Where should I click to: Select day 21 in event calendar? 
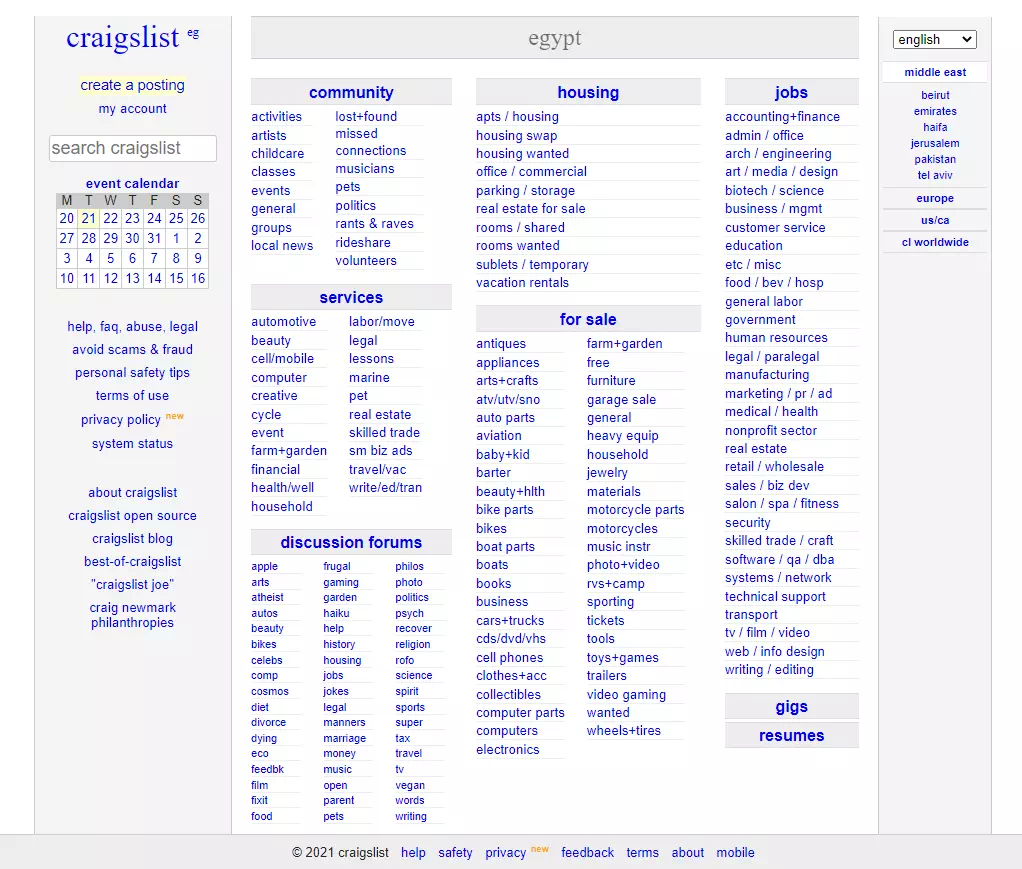[x=89, y=218]
